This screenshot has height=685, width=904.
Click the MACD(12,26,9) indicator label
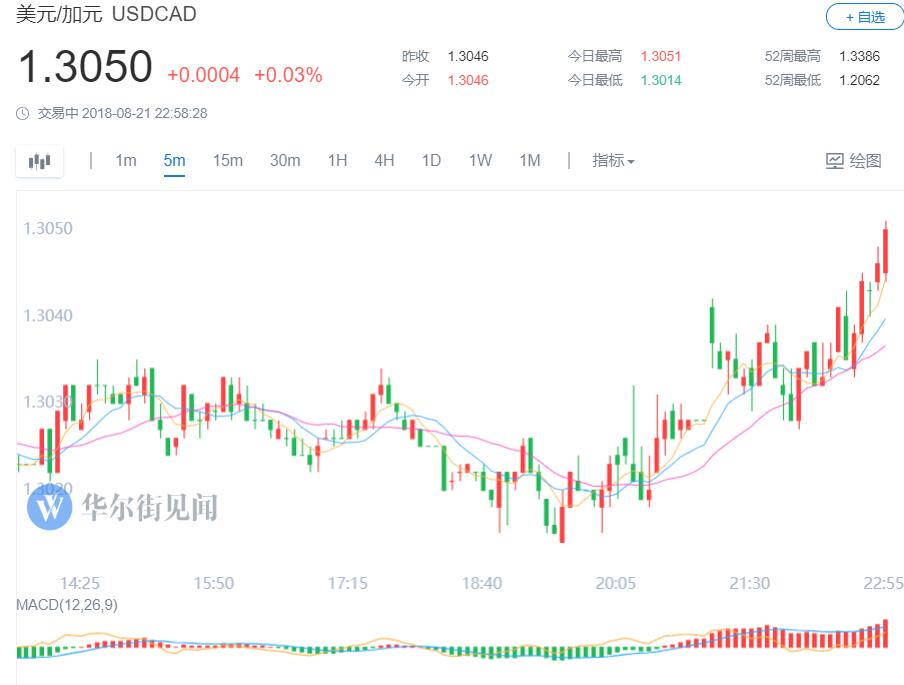pyautogui.click(x=66, y=606)
